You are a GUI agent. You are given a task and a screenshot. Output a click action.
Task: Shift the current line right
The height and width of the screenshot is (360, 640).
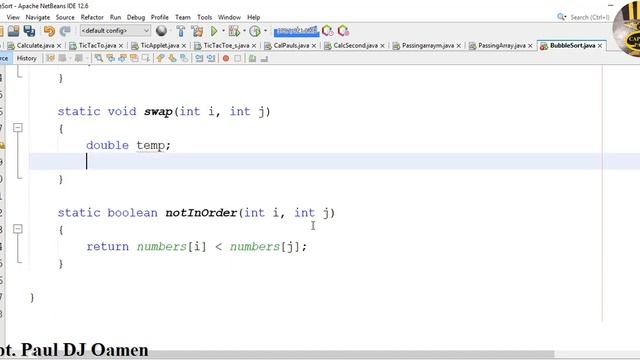point(211,58)
